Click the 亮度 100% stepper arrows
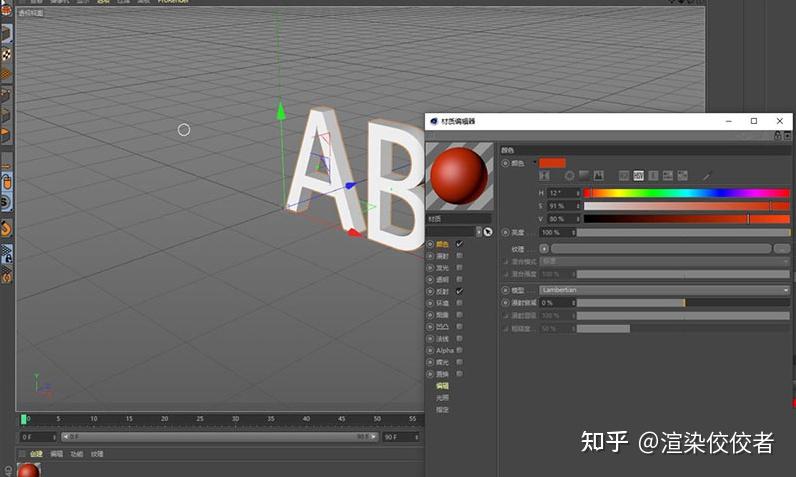 pyautogui.click(x=574, y=232)
